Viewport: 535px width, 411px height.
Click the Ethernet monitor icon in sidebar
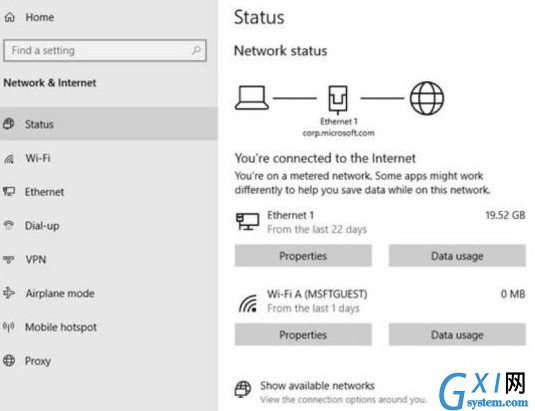9,191
